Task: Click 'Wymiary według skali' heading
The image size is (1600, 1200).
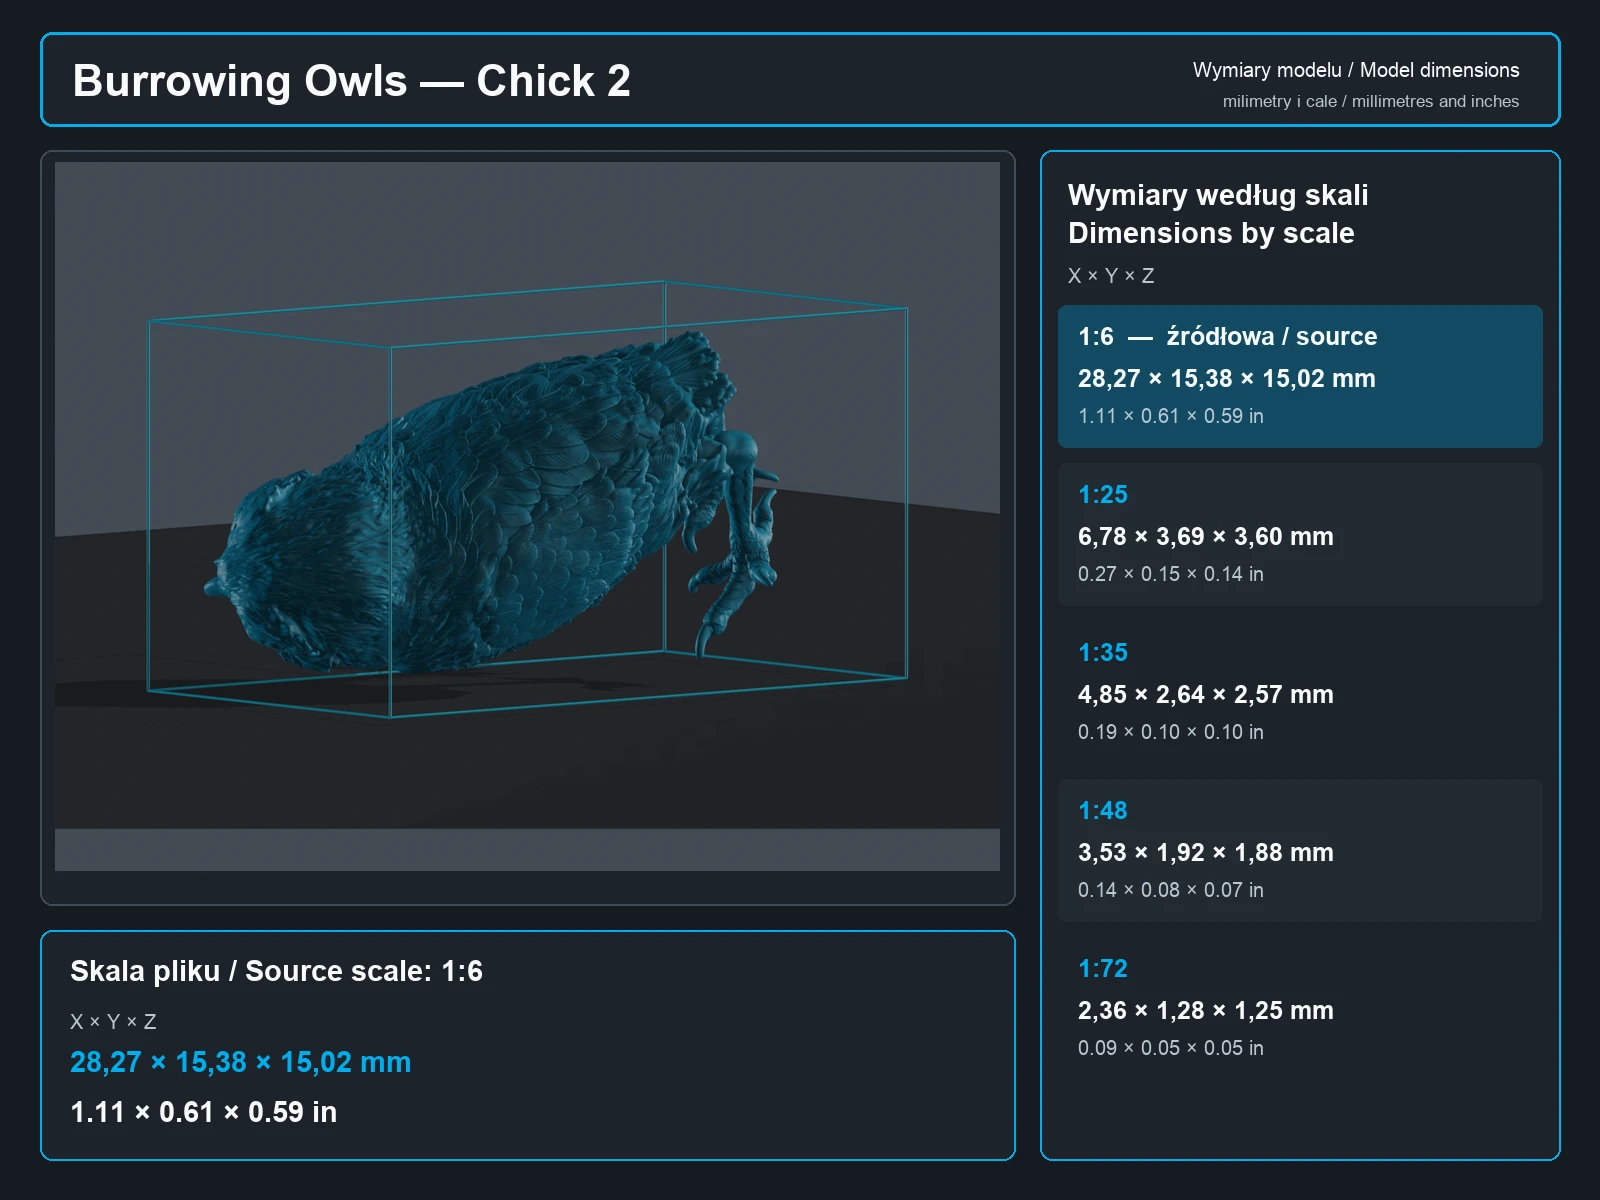Action: pyautogui.click(x=1217, y=195)
